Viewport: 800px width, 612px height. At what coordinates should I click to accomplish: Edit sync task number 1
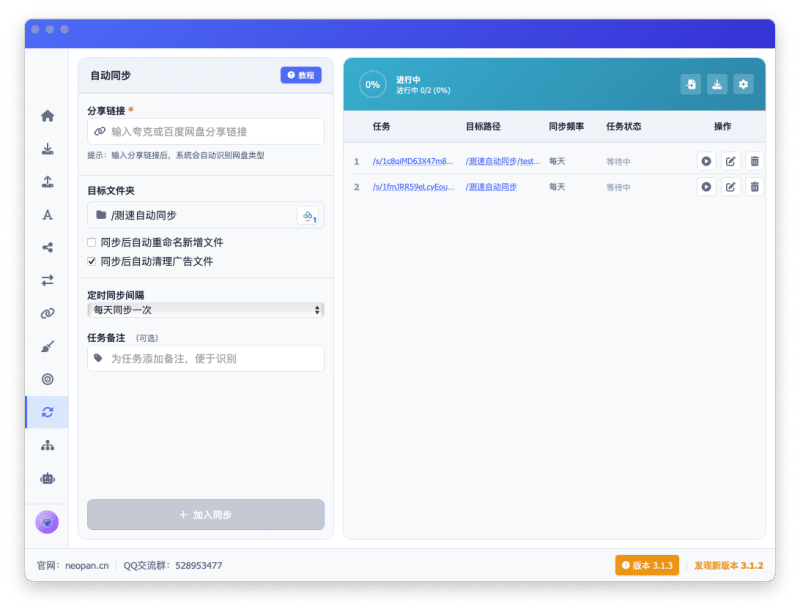(x=730, y=160)
